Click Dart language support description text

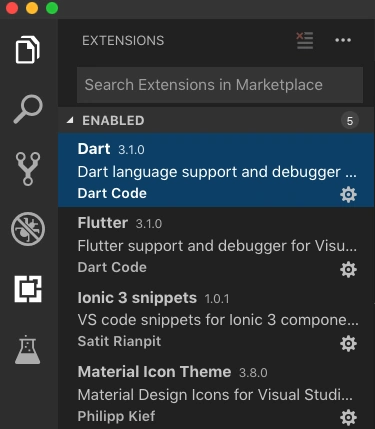tap(217, 172)
